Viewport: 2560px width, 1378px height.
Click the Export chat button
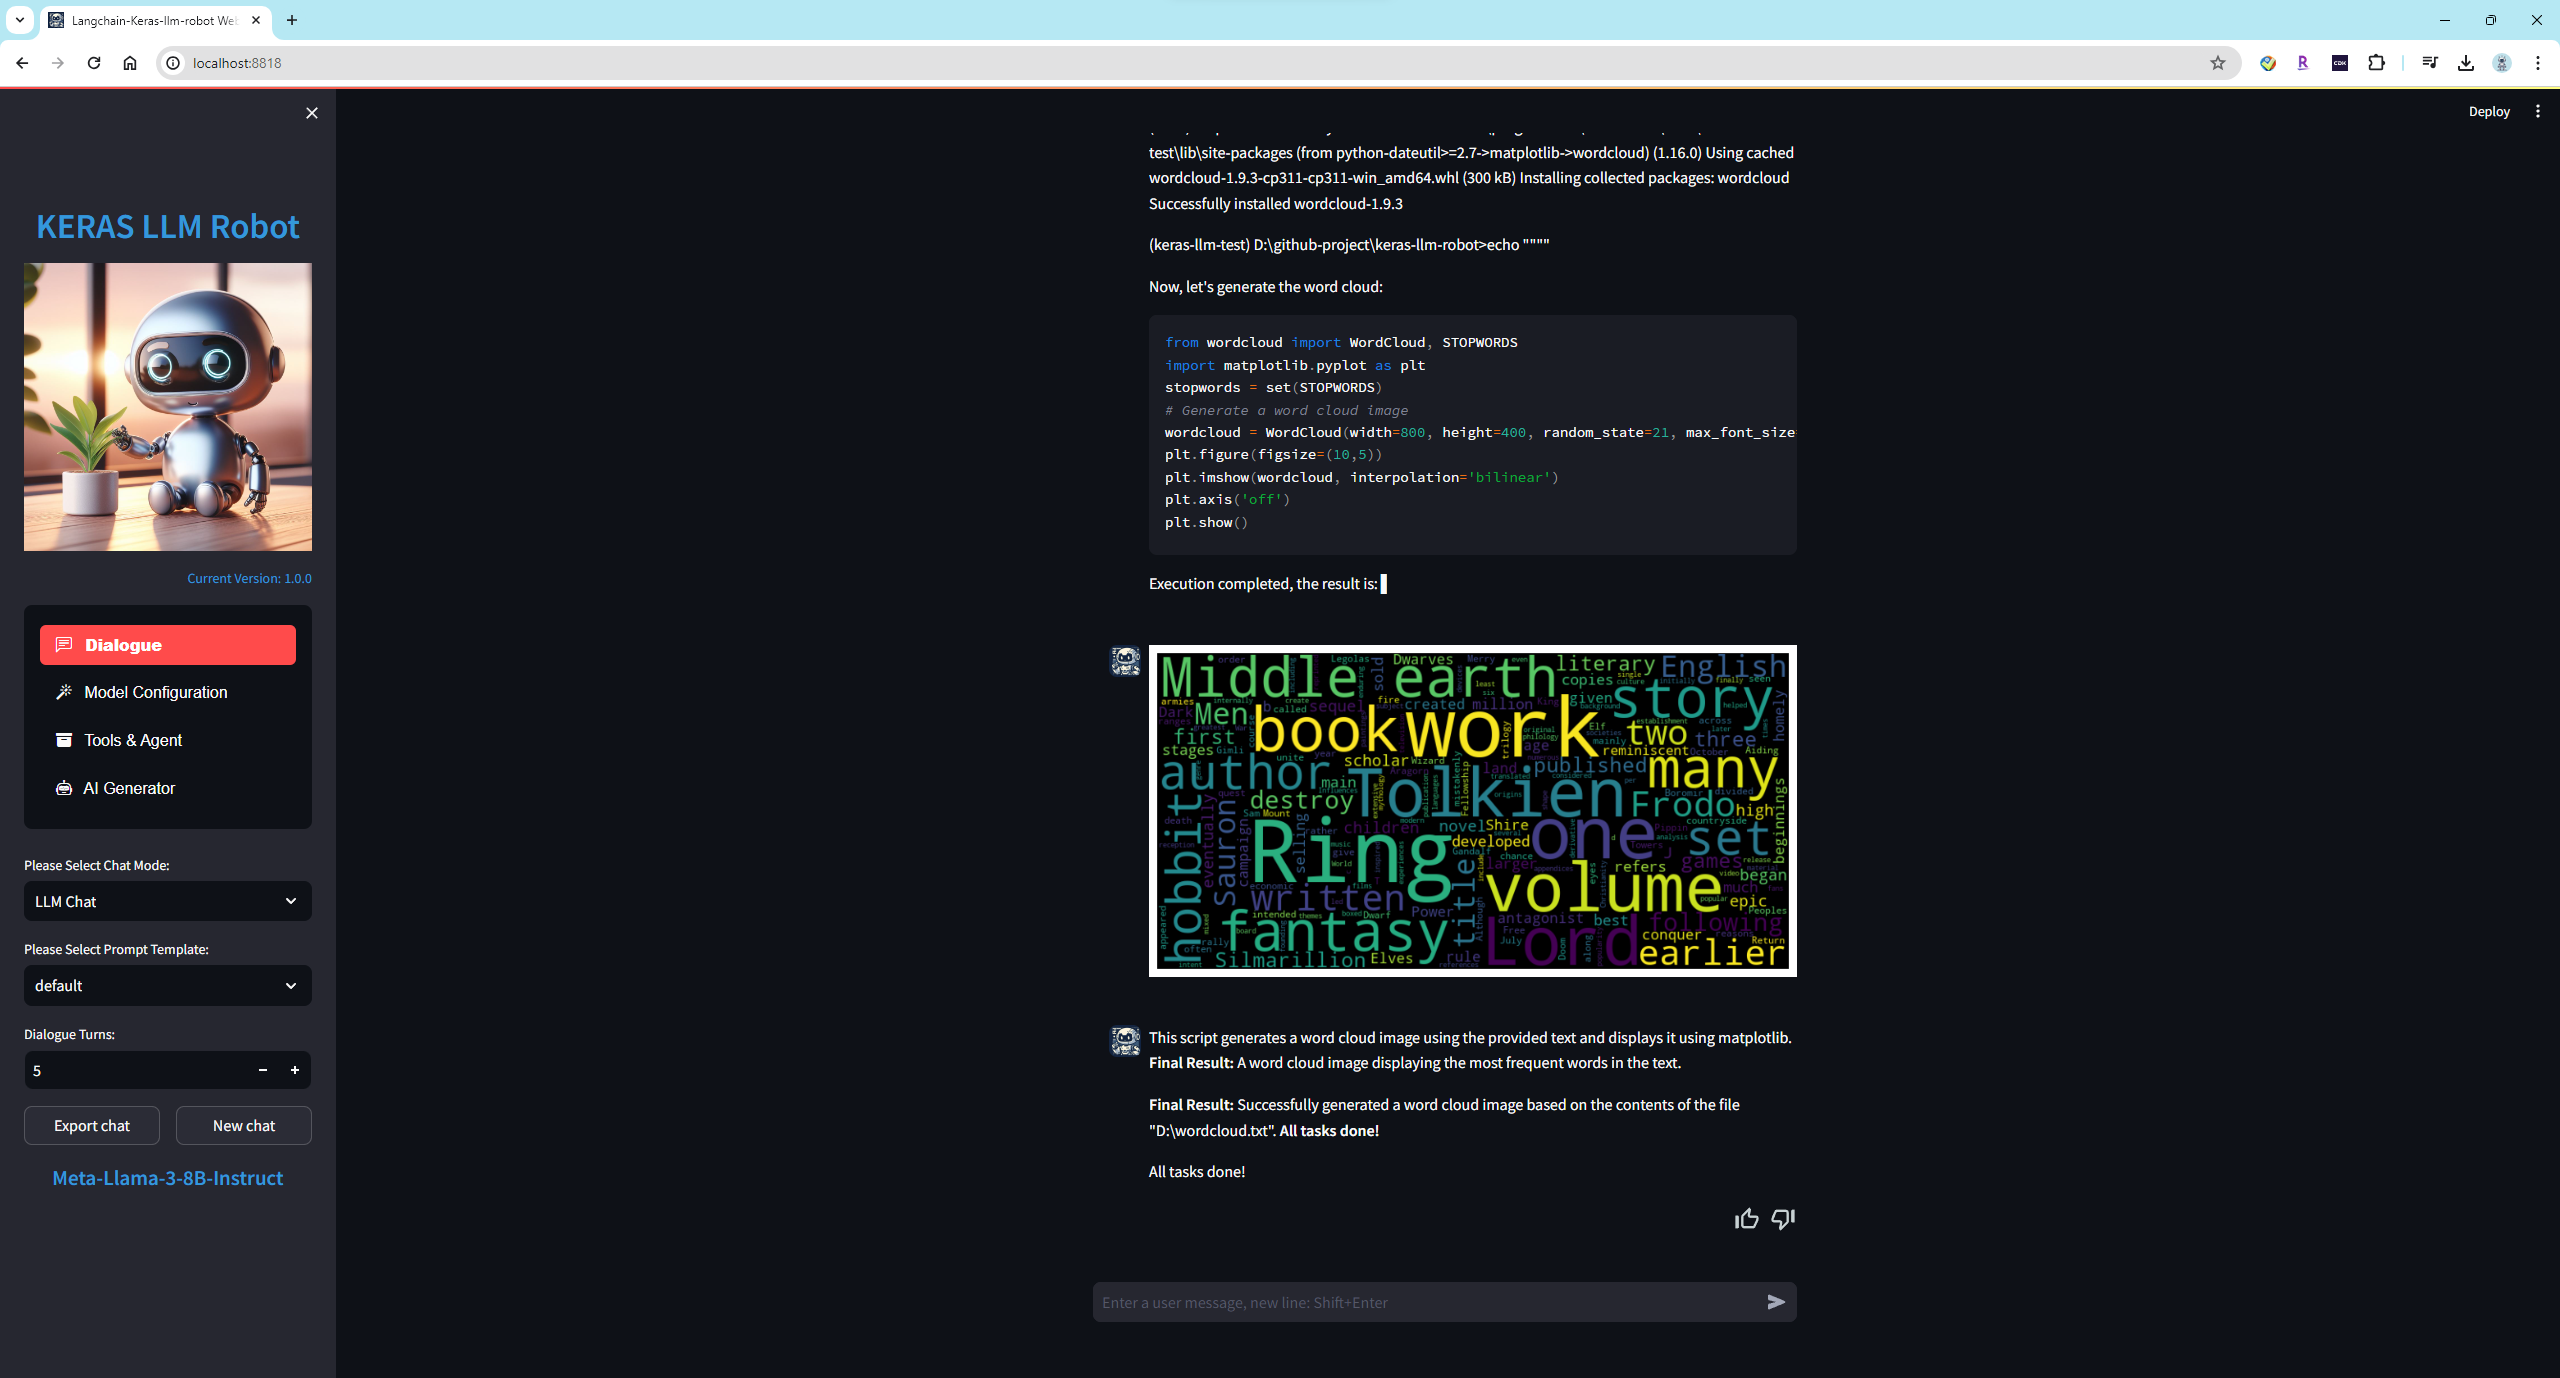[x=92, y=1125]
